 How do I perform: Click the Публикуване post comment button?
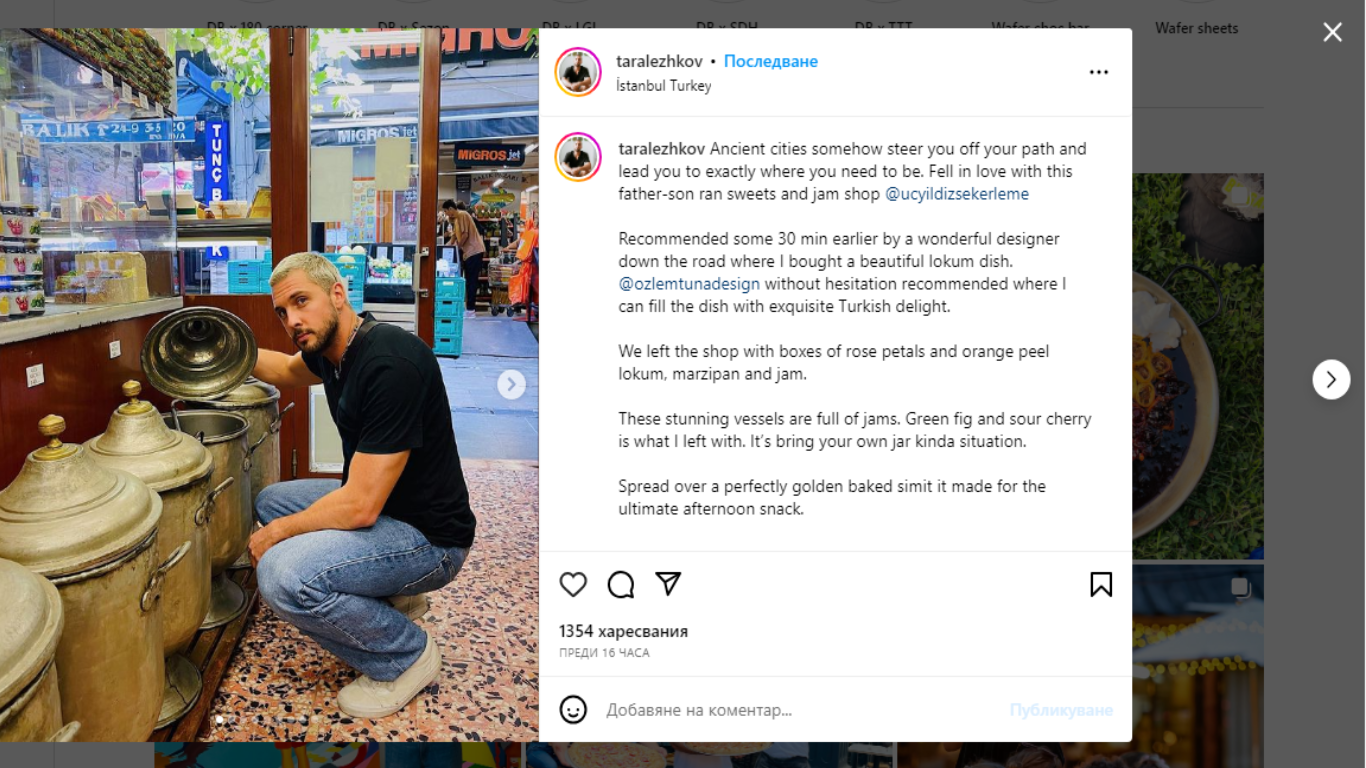pos(1061,710)
